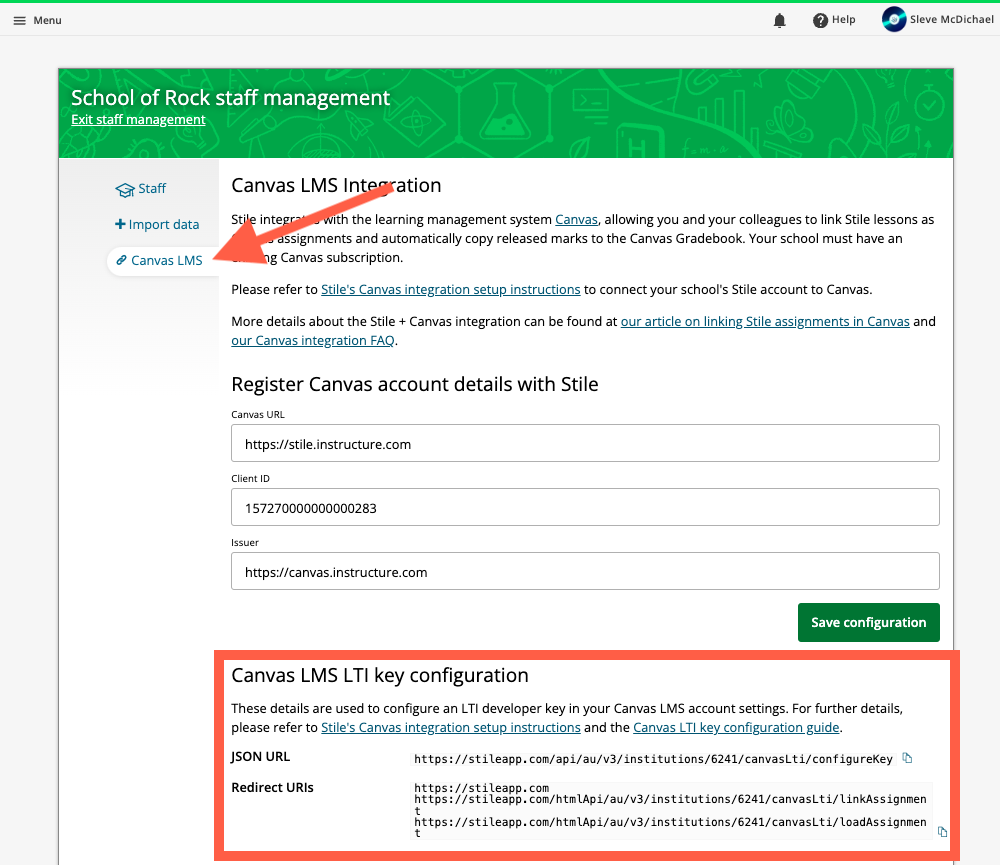Open the Staff section
This screenshot has height=865, width=1000.
[141, 189]
